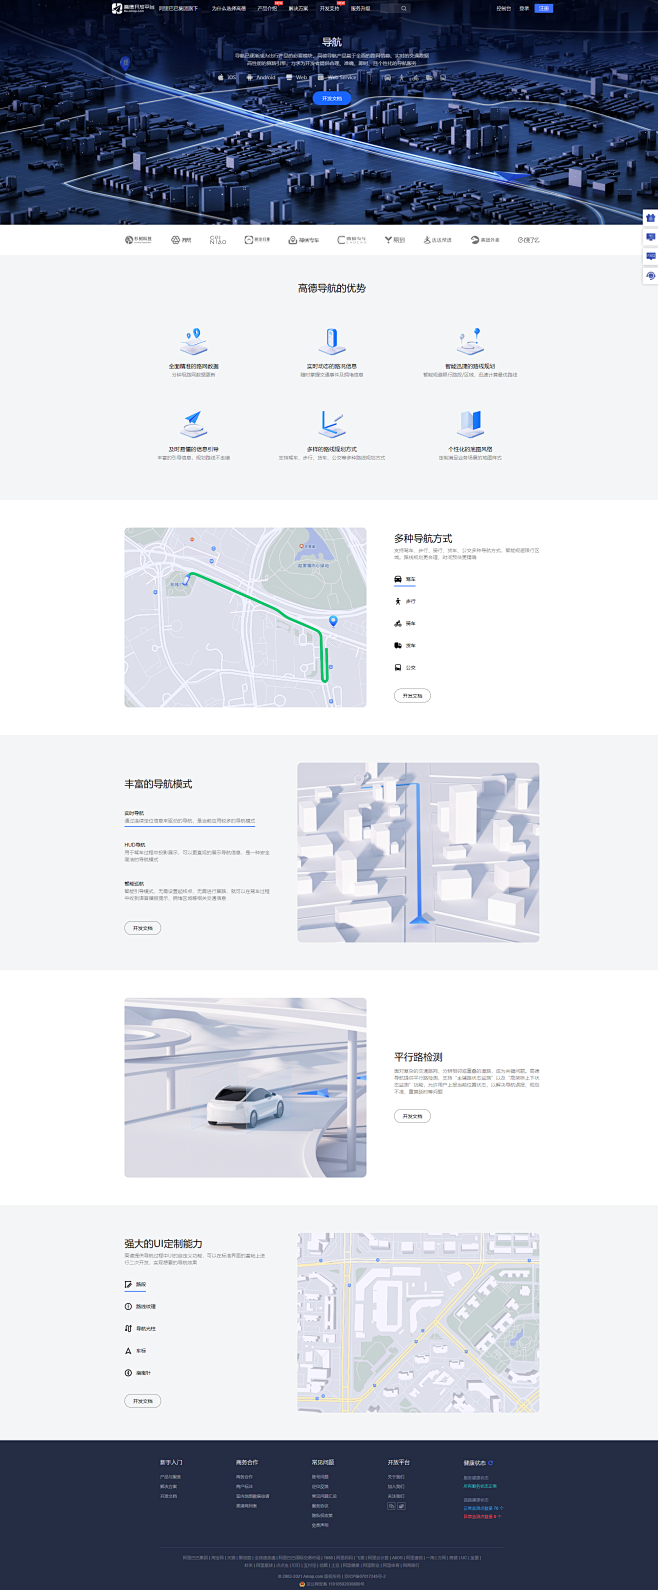Click the 及时贴心的信息引导 paper-plane icon
The image size is (658, 1590).
pyautogui.click(x=193, y=424)
